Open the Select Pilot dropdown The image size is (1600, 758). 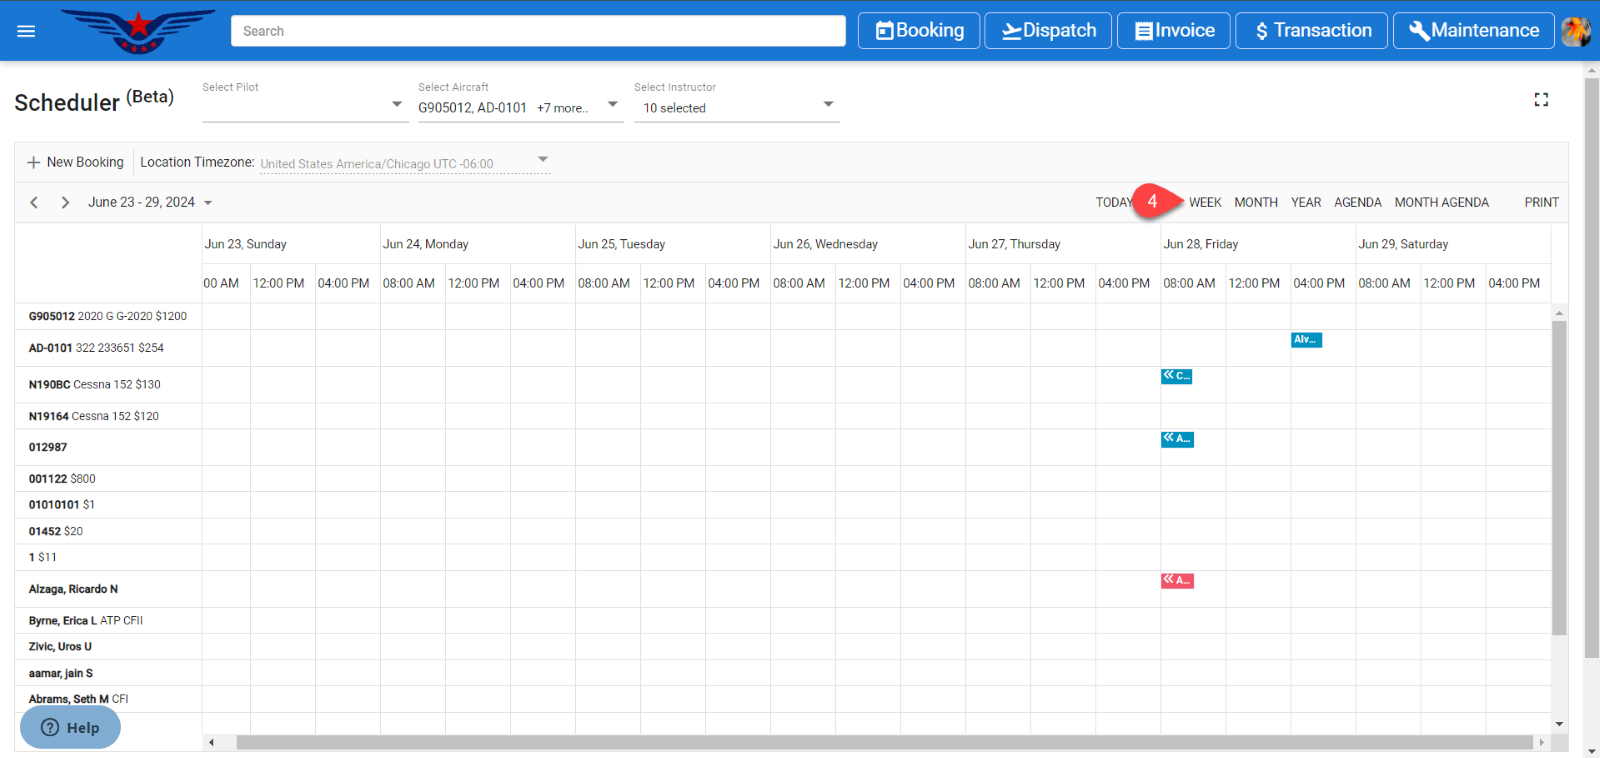304,105
